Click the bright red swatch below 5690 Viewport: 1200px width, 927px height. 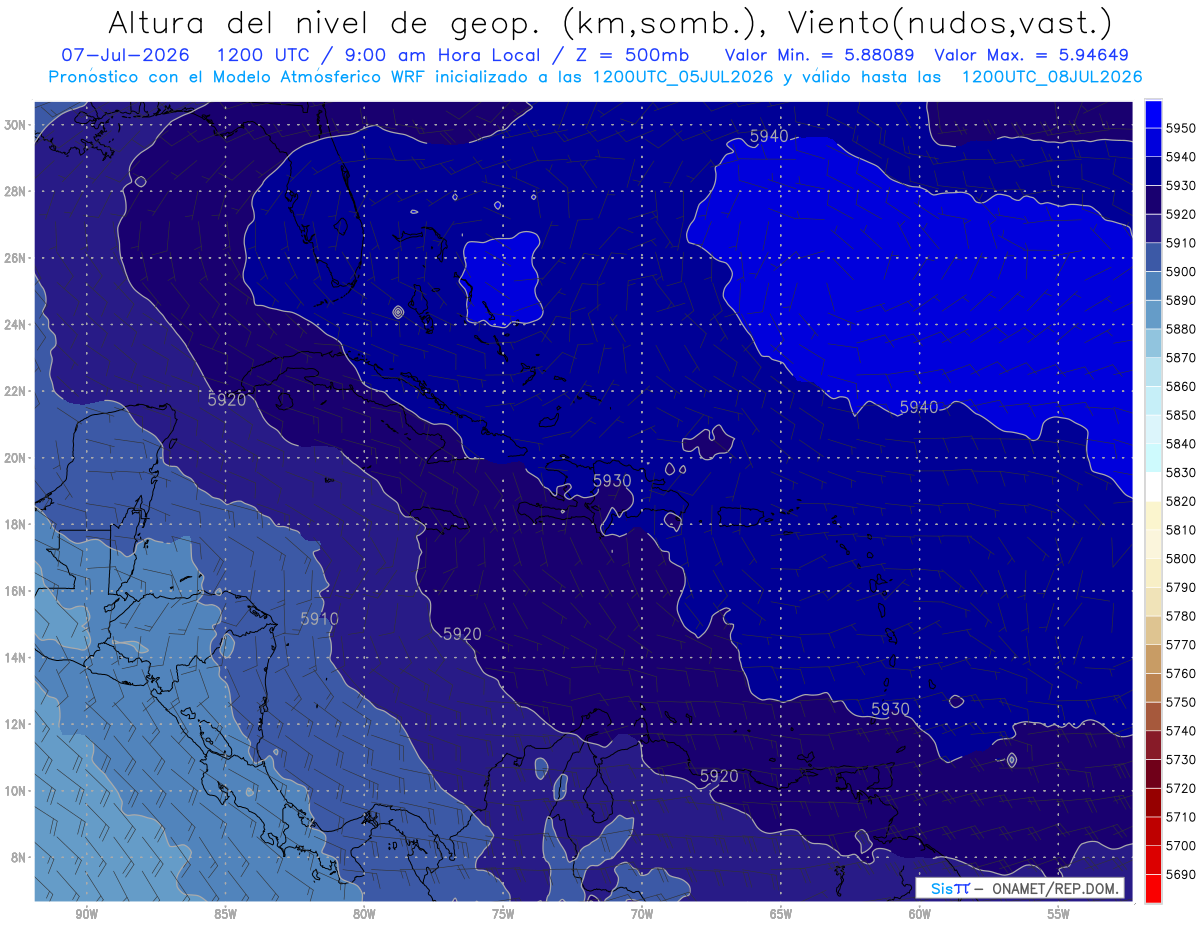point(1153,889)
